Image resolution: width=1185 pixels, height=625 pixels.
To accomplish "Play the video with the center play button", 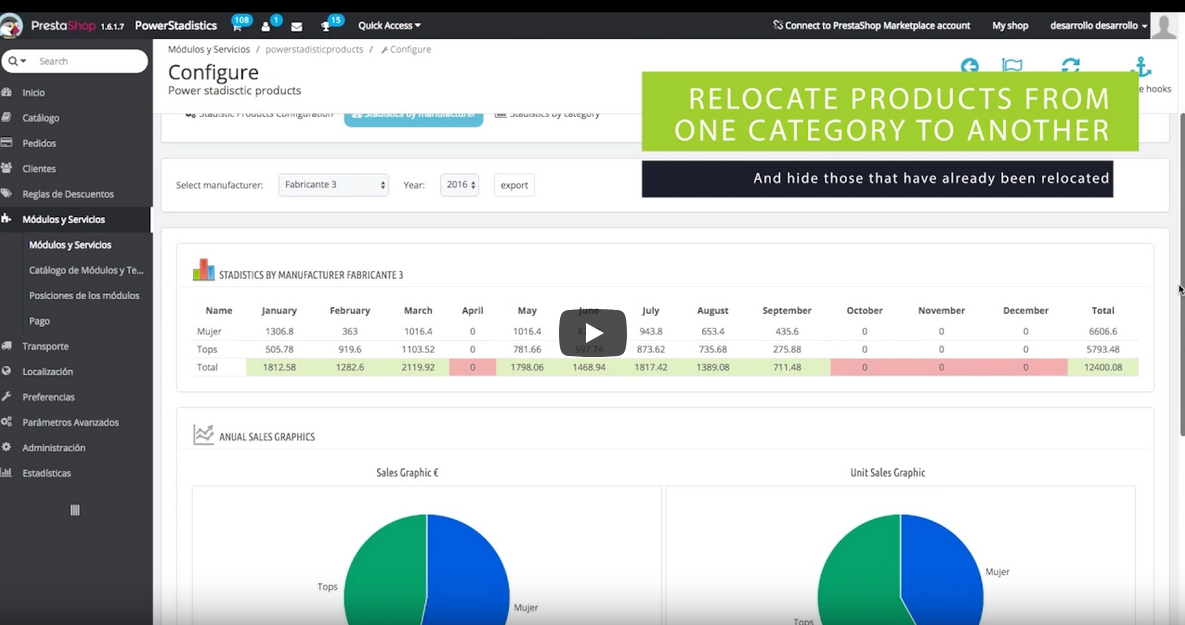I will coord(592,333).
